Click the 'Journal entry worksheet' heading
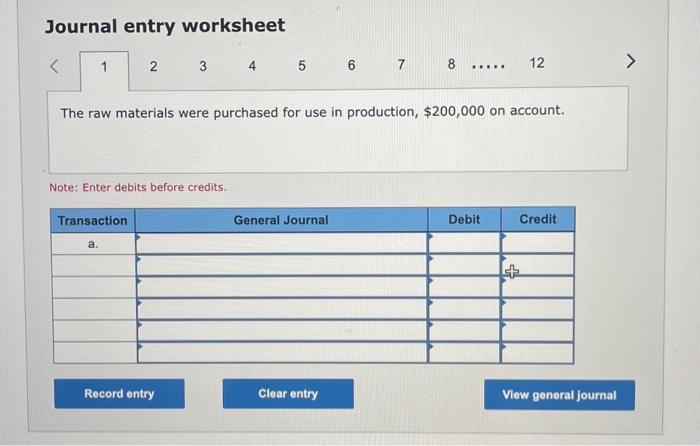 coord(165,26)
